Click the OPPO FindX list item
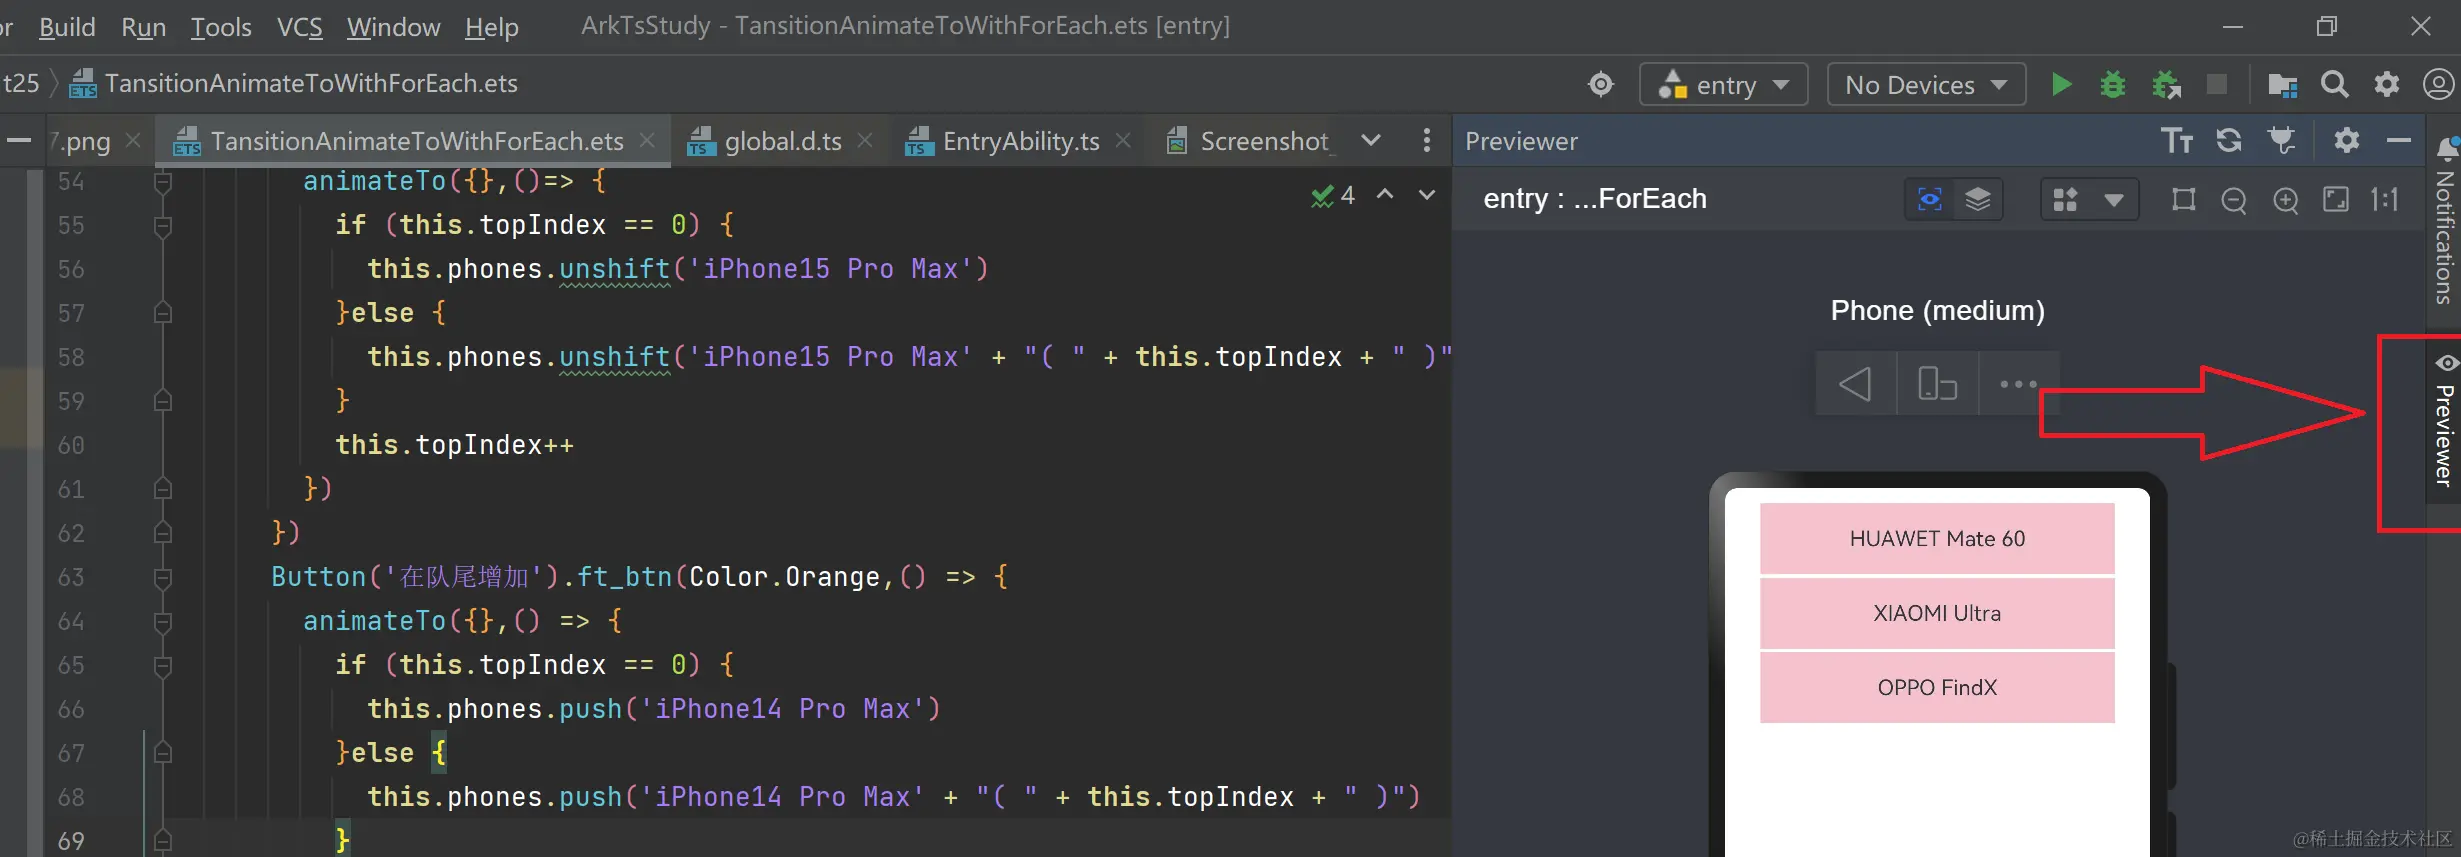2461x857 pixels. click(1937, 688)
